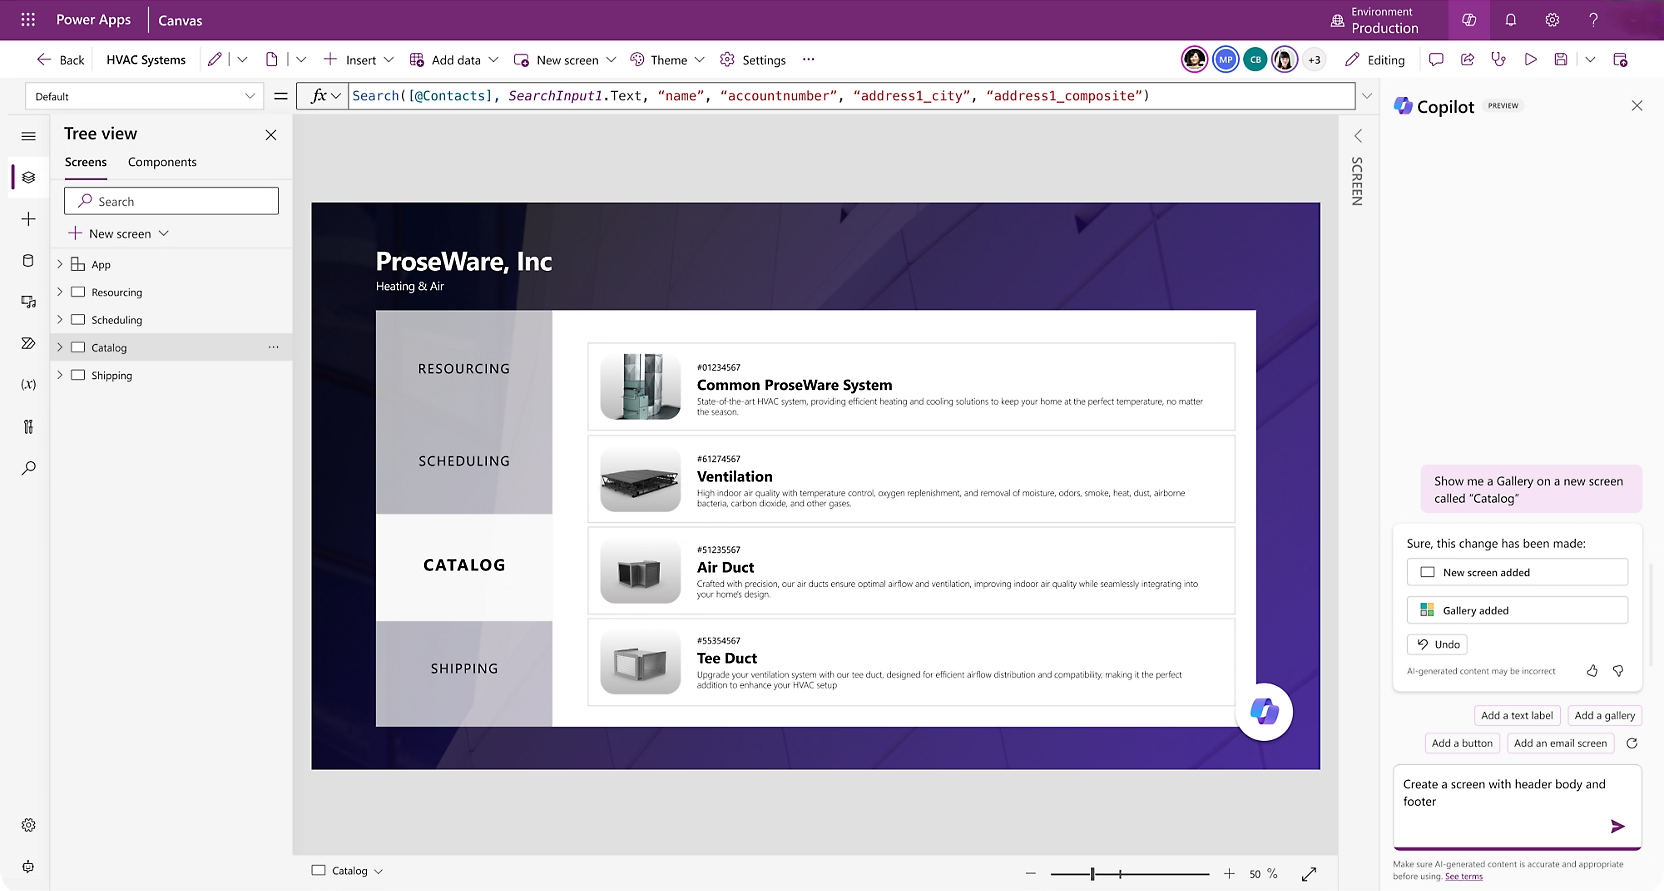1664x891 pixels.
Task: Click the pencil edit icon in toolbar
Action: [x=215, y=60]
